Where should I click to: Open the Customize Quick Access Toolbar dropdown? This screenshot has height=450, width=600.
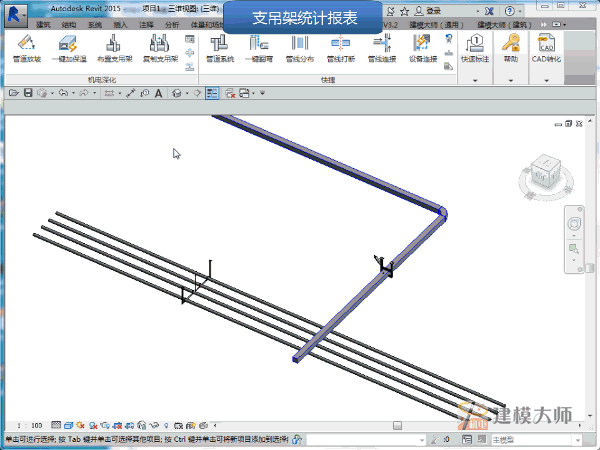[x=262, y=93]
